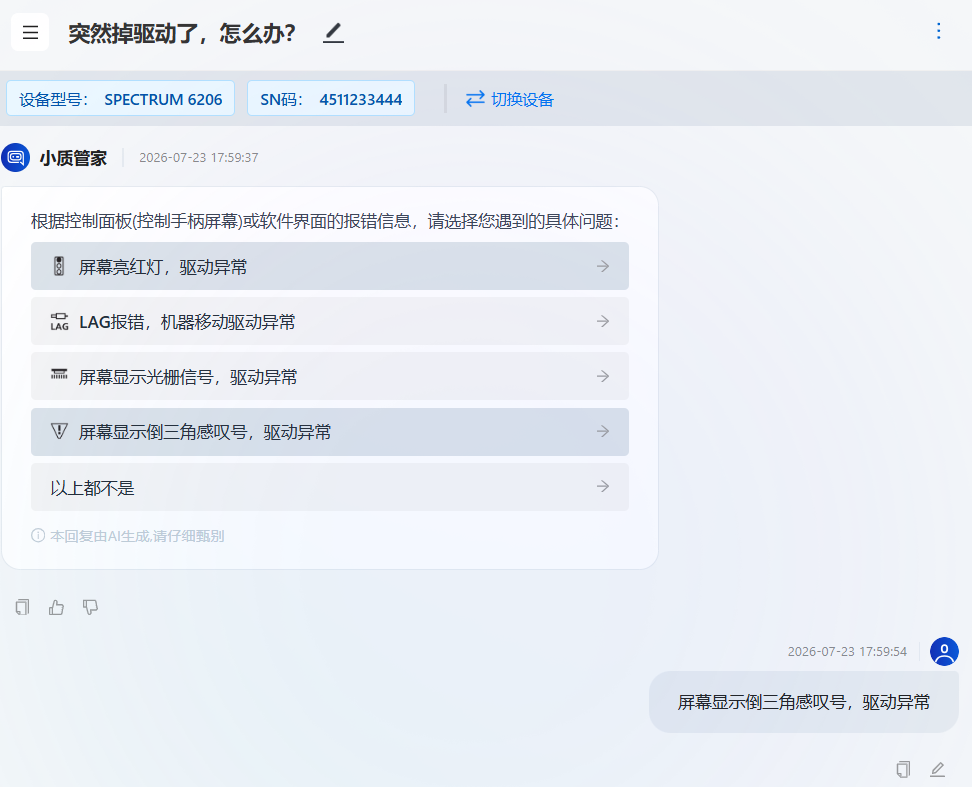Open the three-dot more options menu
The height and width of the screenshot is (787, 972).
point(939,31)
